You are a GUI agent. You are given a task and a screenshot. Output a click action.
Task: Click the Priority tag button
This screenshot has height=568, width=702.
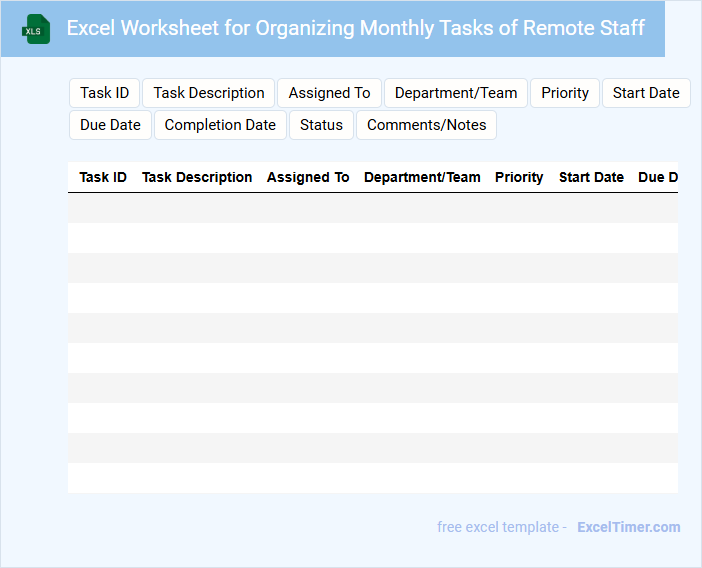[565, 93]
